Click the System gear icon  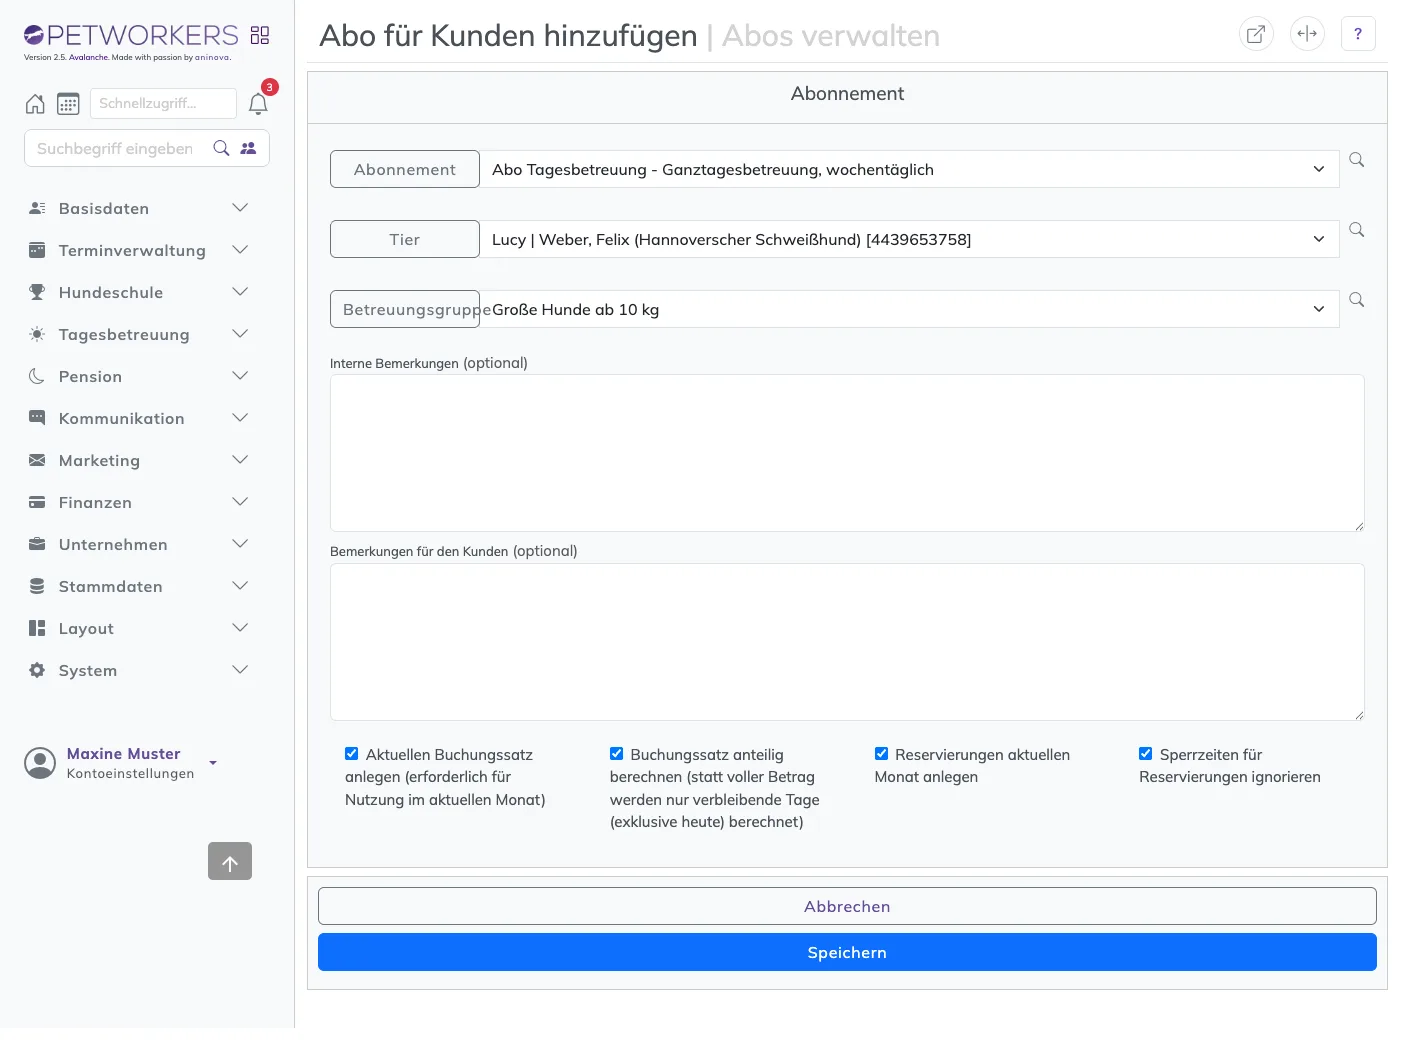point(37,670)
